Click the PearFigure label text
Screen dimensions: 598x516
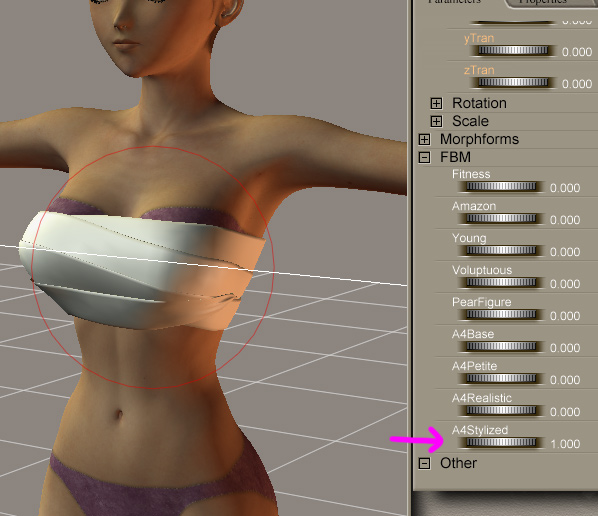coord(482,302)
